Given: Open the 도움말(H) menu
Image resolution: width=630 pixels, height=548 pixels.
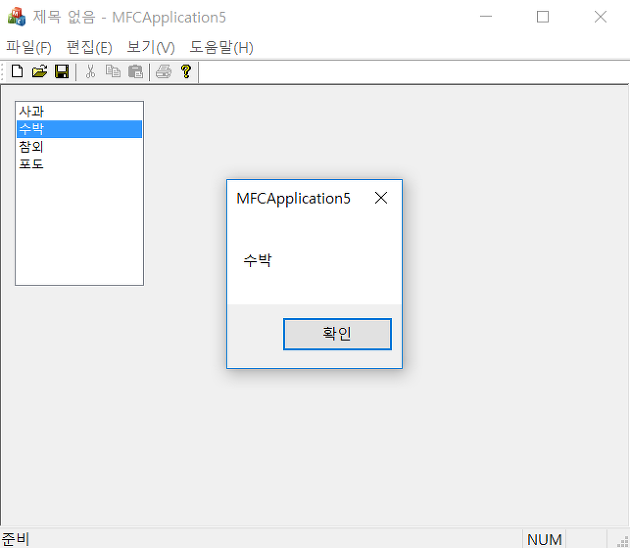Looking at the screenshot, I should [x=221, y=47].
